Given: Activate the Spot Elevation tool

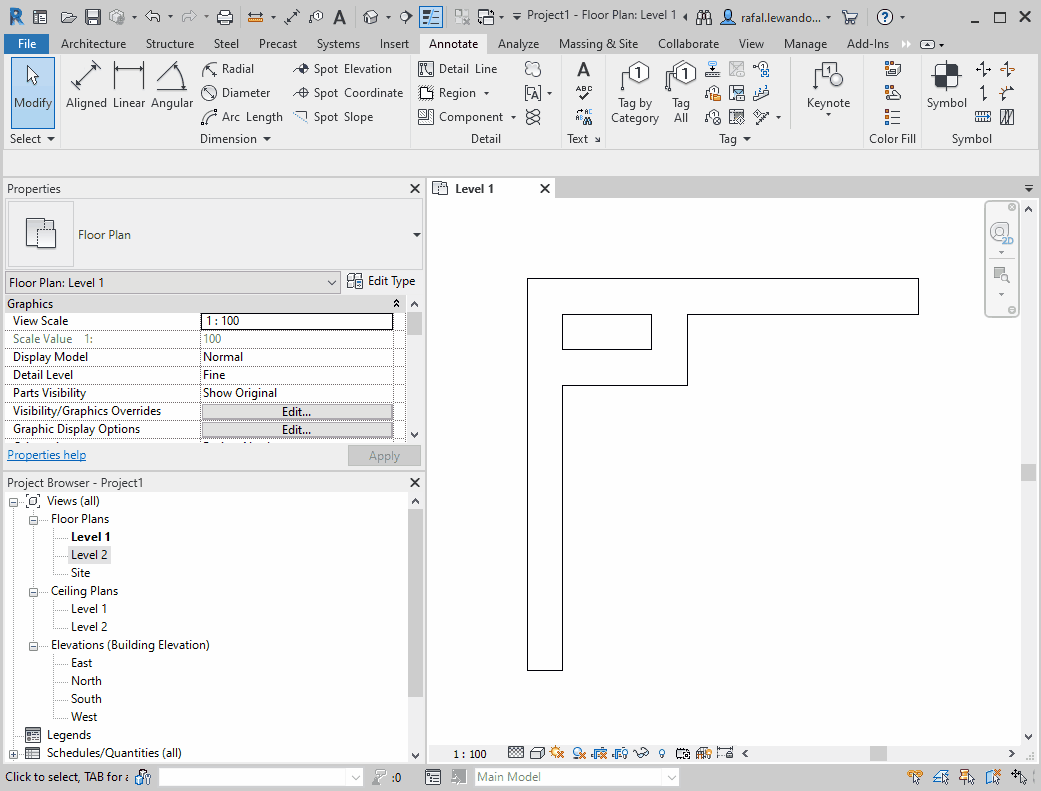Looking at the screenshot, I should 342,69.
